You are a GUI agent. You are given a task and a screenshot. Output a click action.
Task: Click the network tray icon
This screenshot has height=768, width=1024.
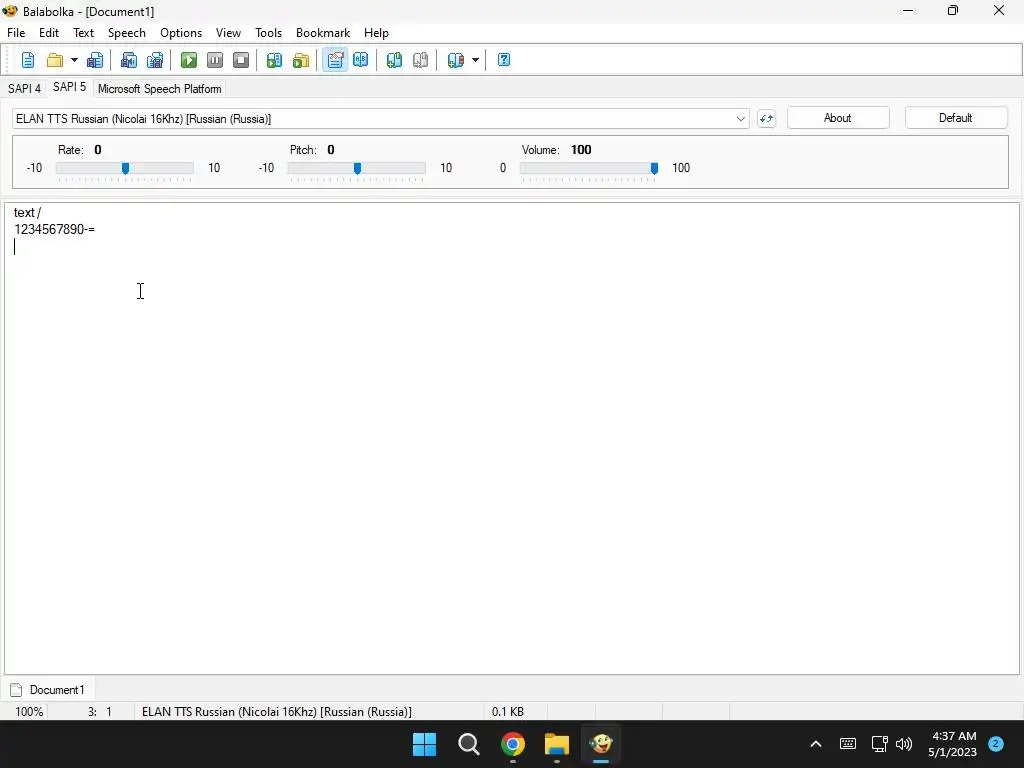[879, 744]
